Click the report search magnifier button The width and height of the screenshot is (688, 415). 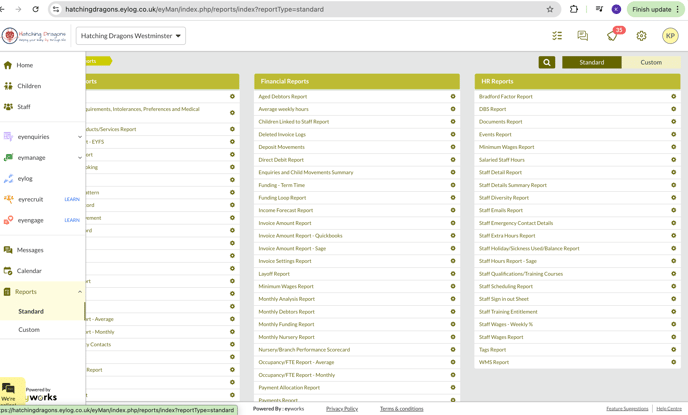(547, 62)
